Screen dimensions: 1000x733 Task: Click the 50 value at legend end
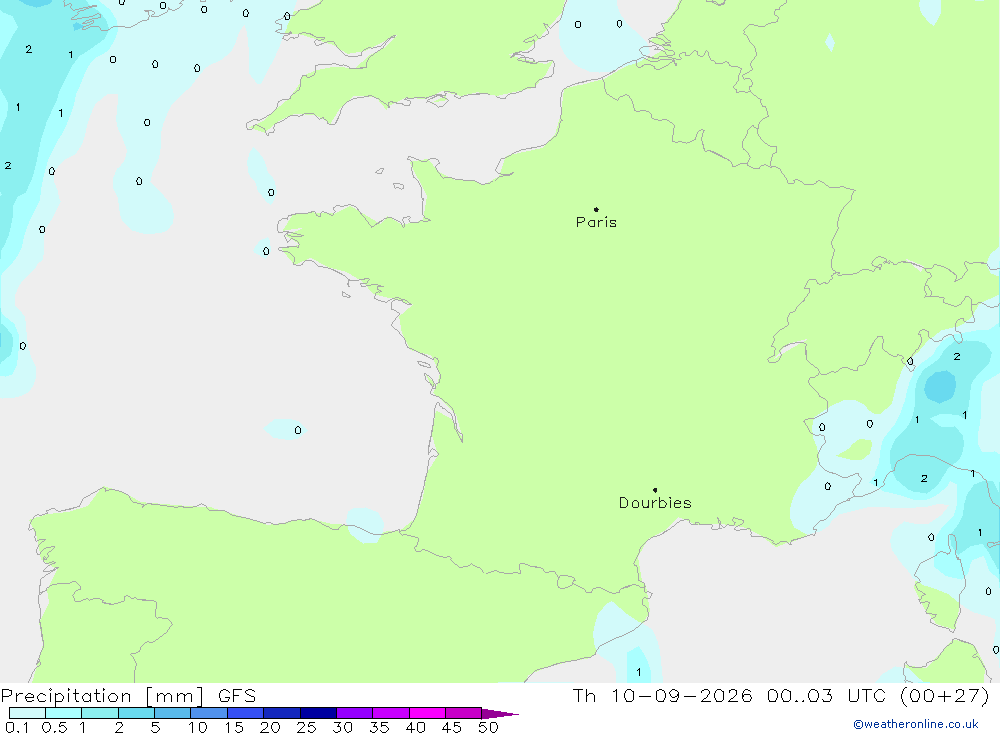coord(488,727)
